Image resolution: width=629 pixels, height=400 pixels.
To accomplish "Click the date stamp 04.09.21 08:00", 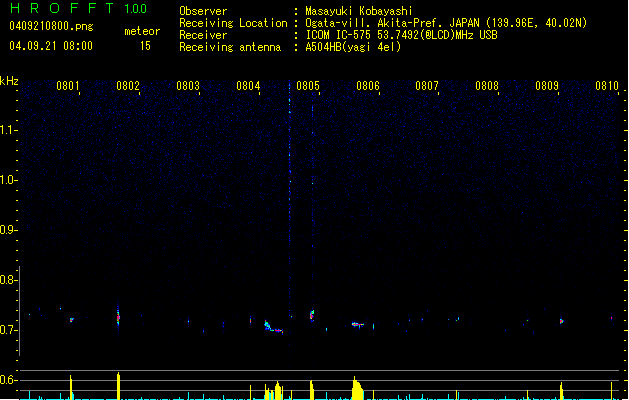I will [51, 46].
